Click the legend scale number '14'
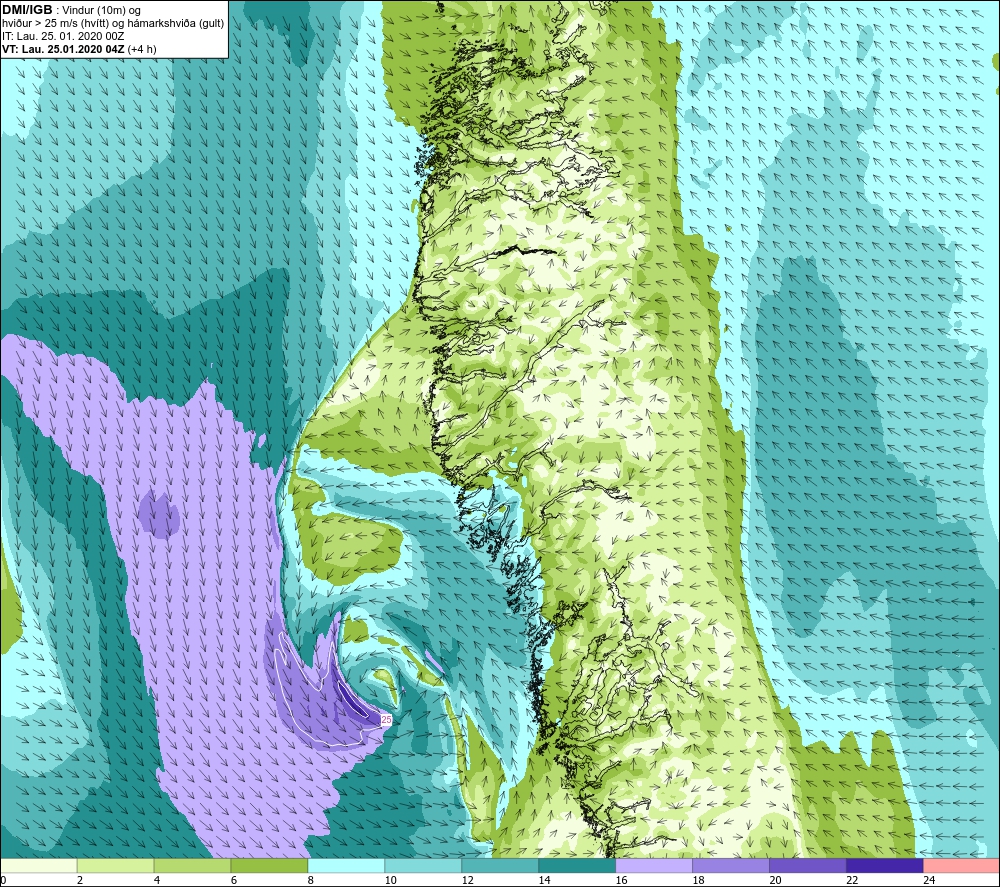1000x887 pixels. (544, 880)
